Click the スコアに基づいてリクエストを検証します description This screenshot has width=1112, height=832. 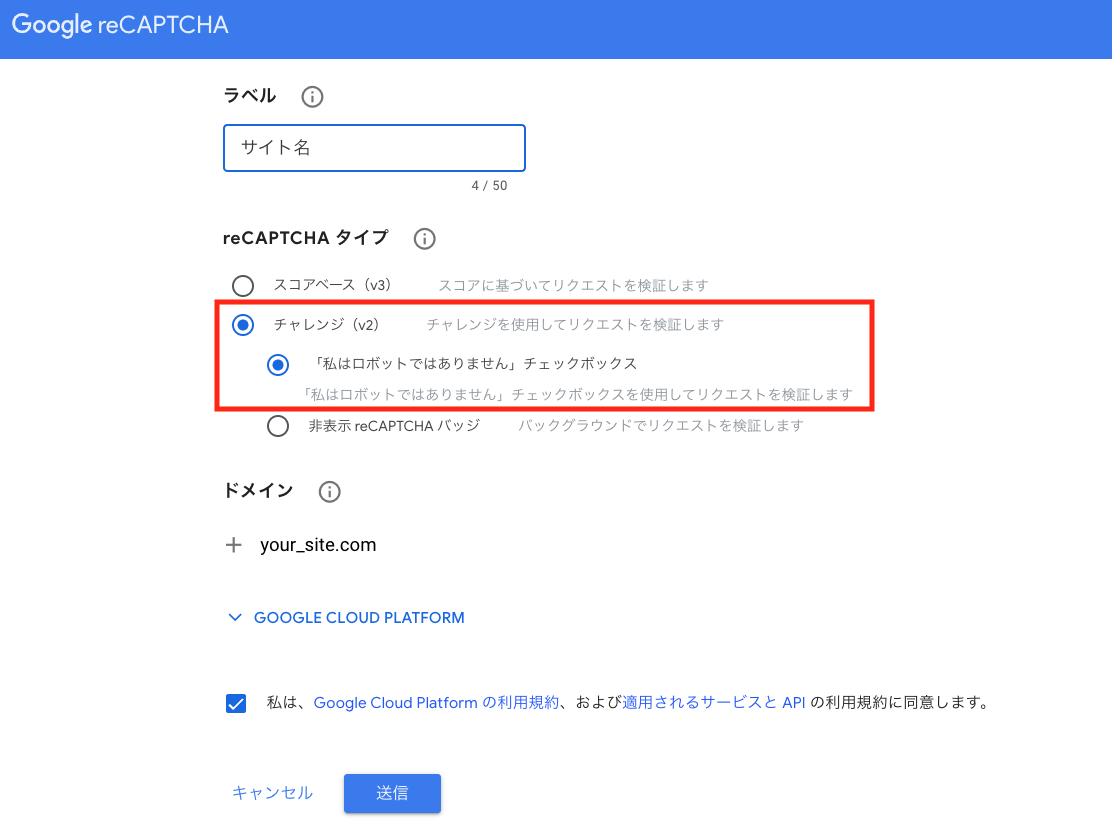pyautogui.click(x=573, y=285)
